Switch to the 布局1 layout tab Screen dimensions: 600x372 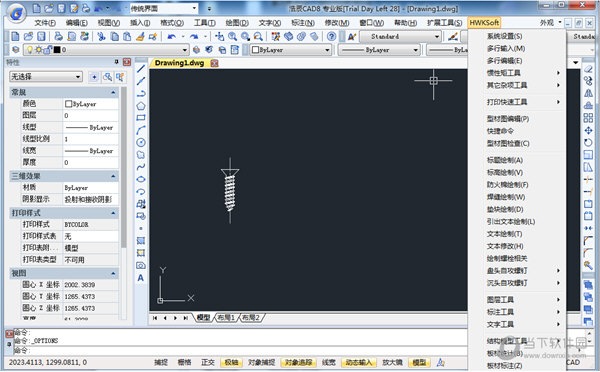point(226,318)
